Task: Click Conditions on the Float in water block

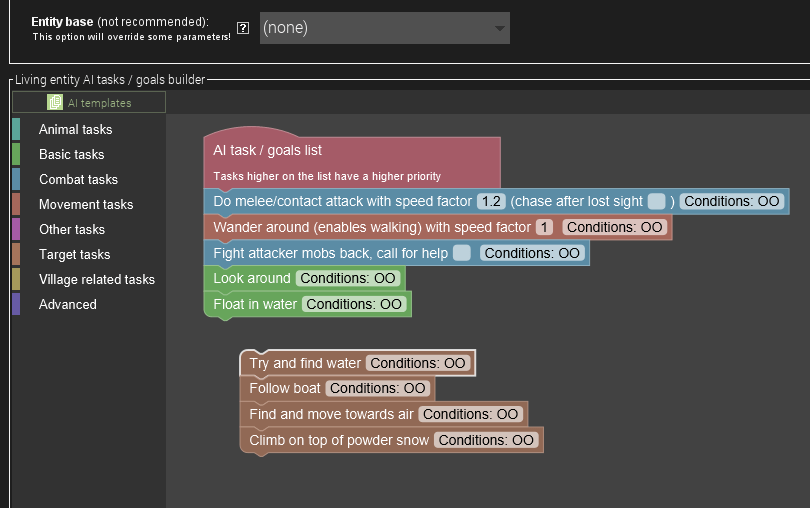Action: coord(354,304)
